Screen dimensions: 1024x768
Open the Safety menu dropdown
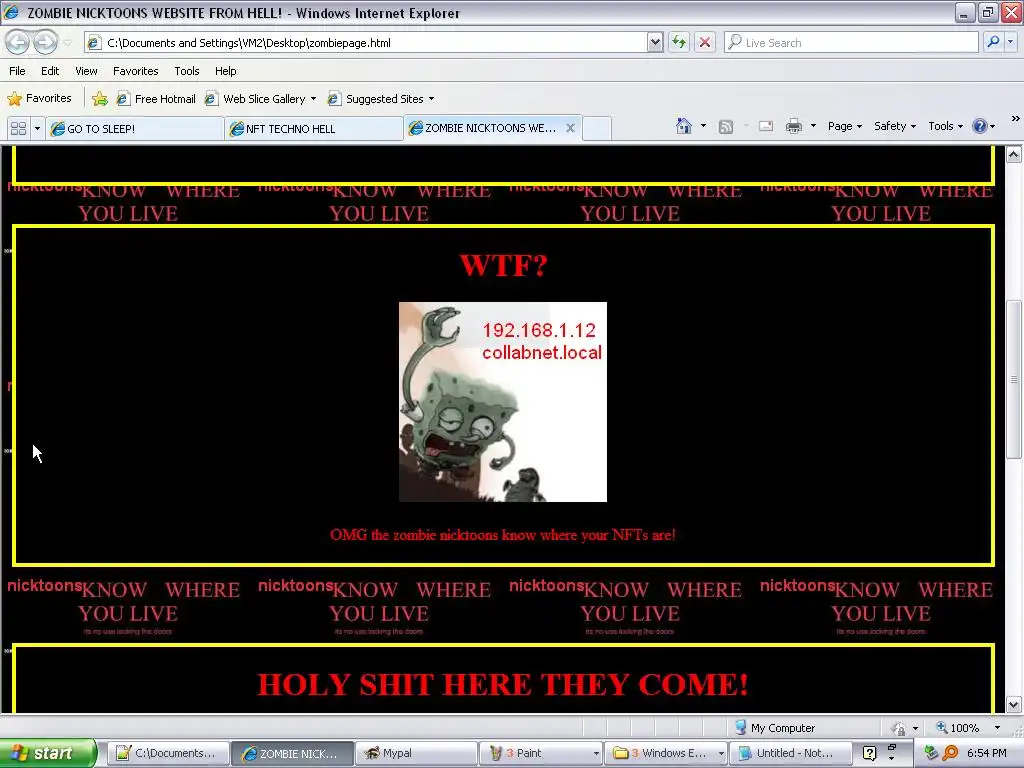(x=895, y=126)
